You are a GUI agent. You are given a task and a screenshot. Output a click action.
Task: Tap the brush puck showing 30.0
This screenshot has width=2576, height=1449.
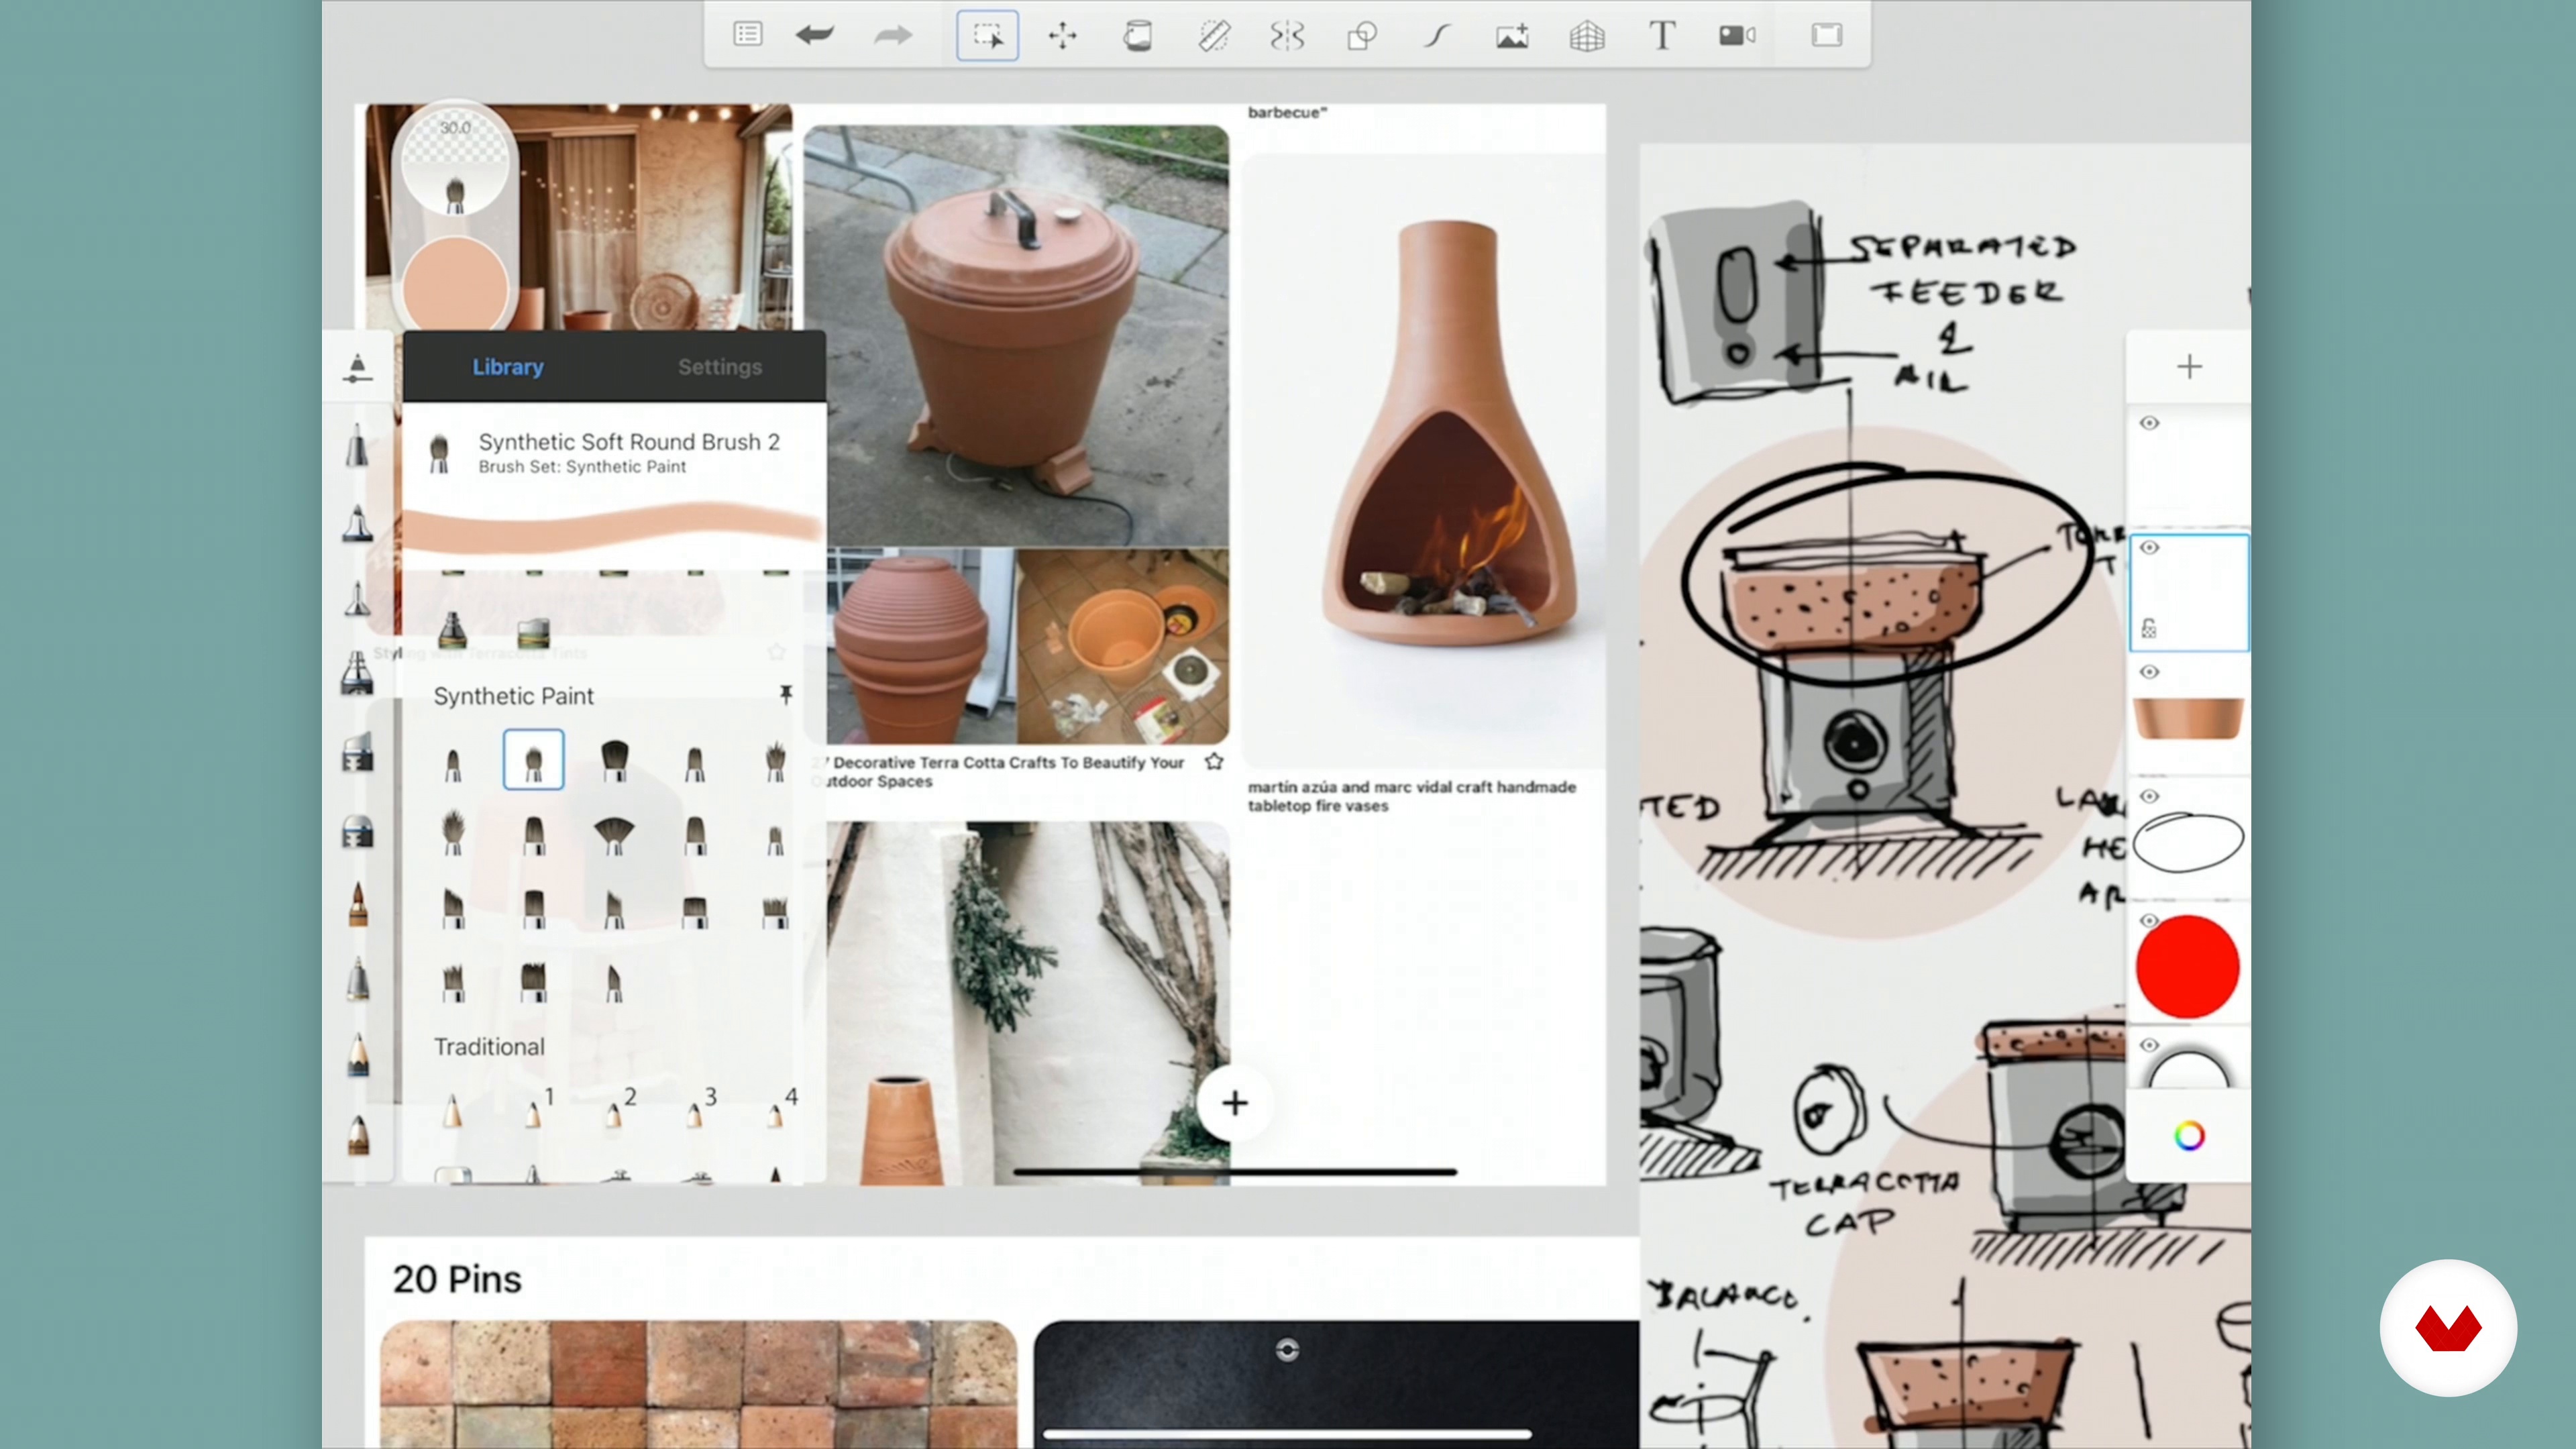(455, 162)
